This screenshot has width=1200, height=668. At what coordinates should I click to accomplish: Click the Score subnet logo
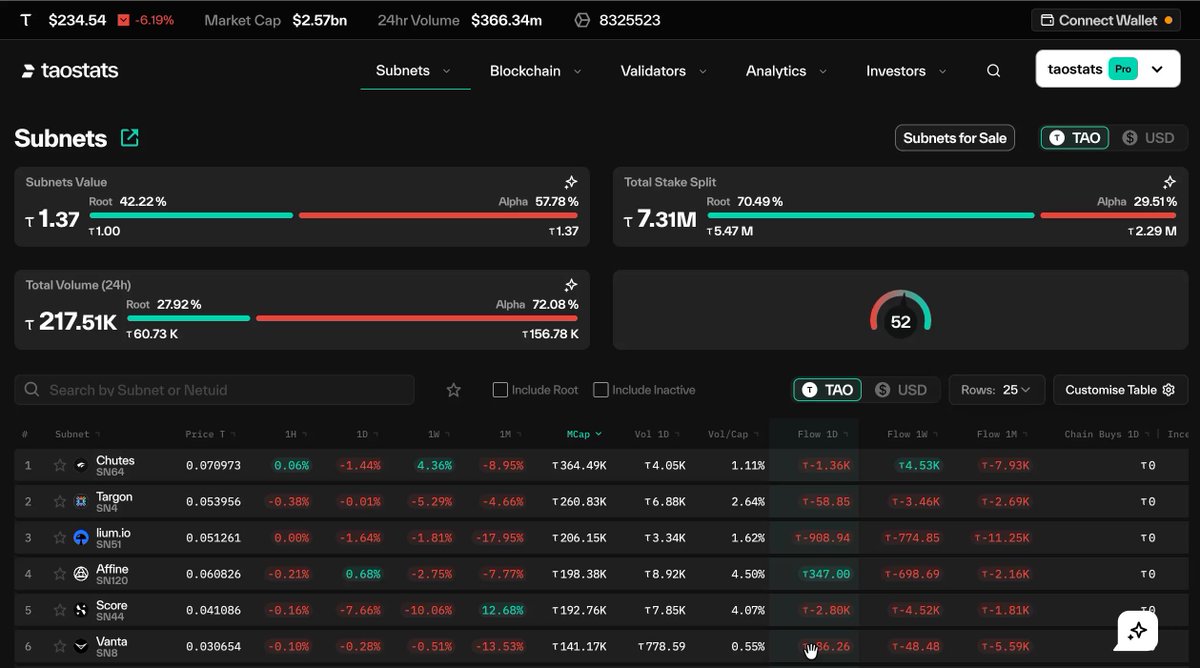(x=81, y=610)
